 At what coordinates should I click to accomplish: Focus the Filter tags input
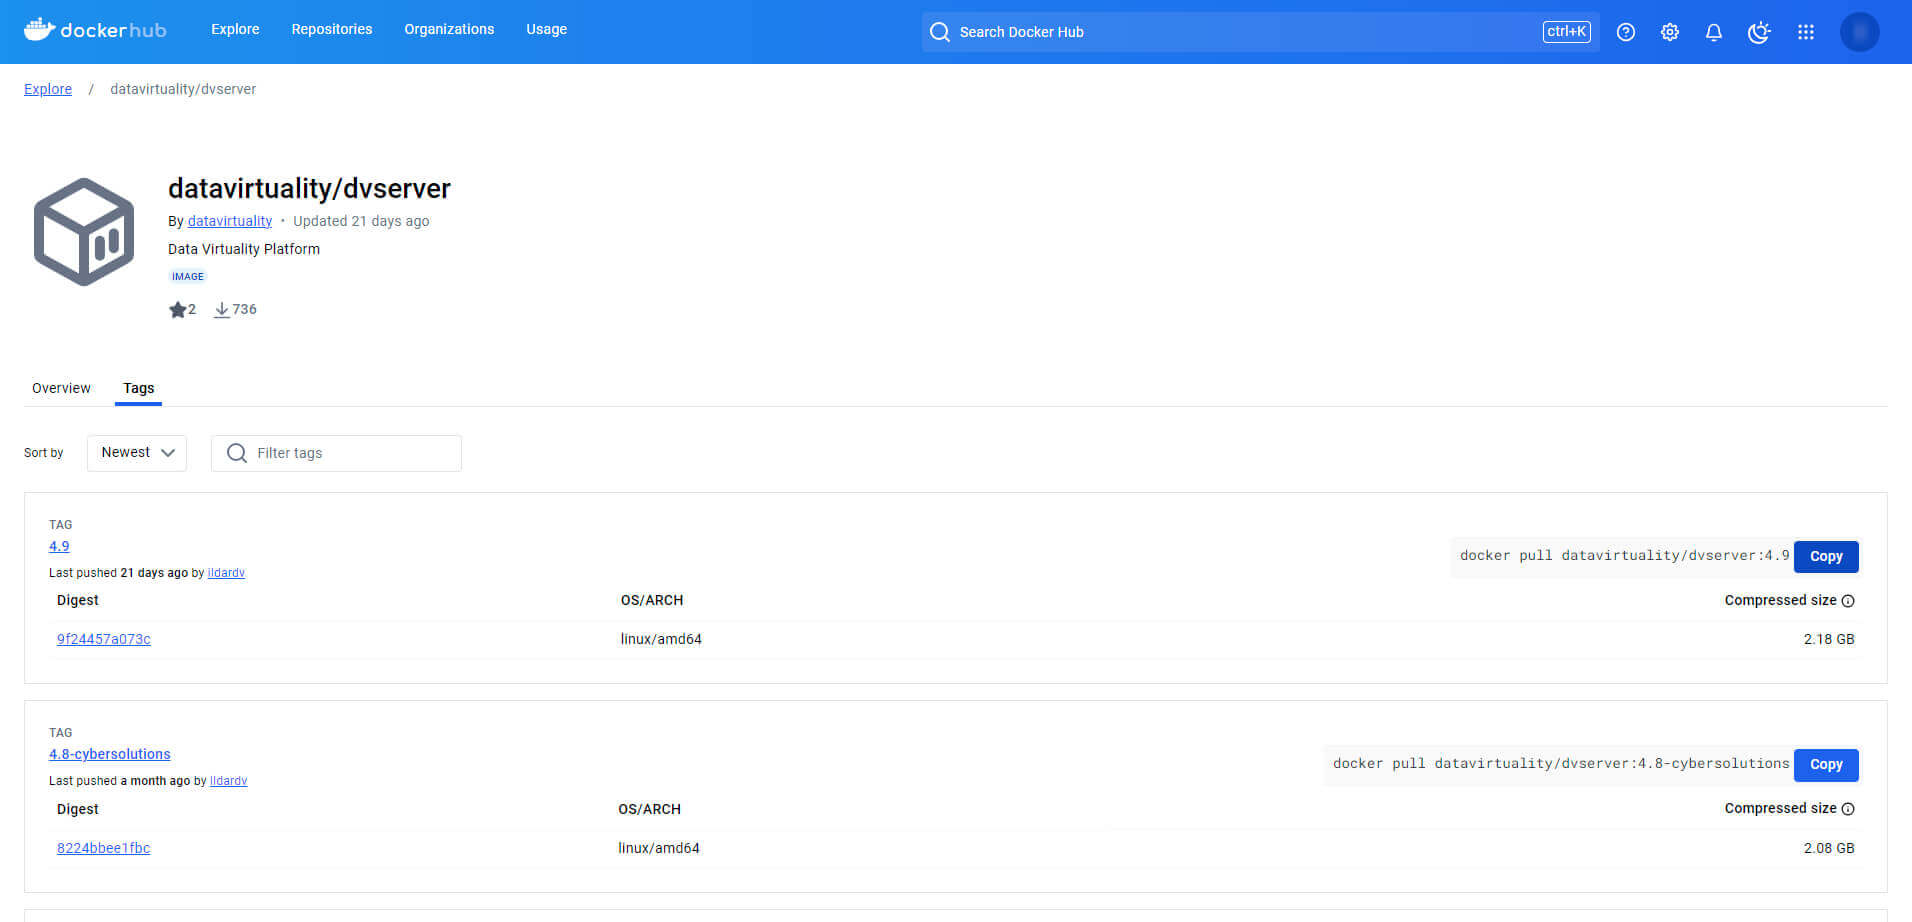[x=336, y=453]
